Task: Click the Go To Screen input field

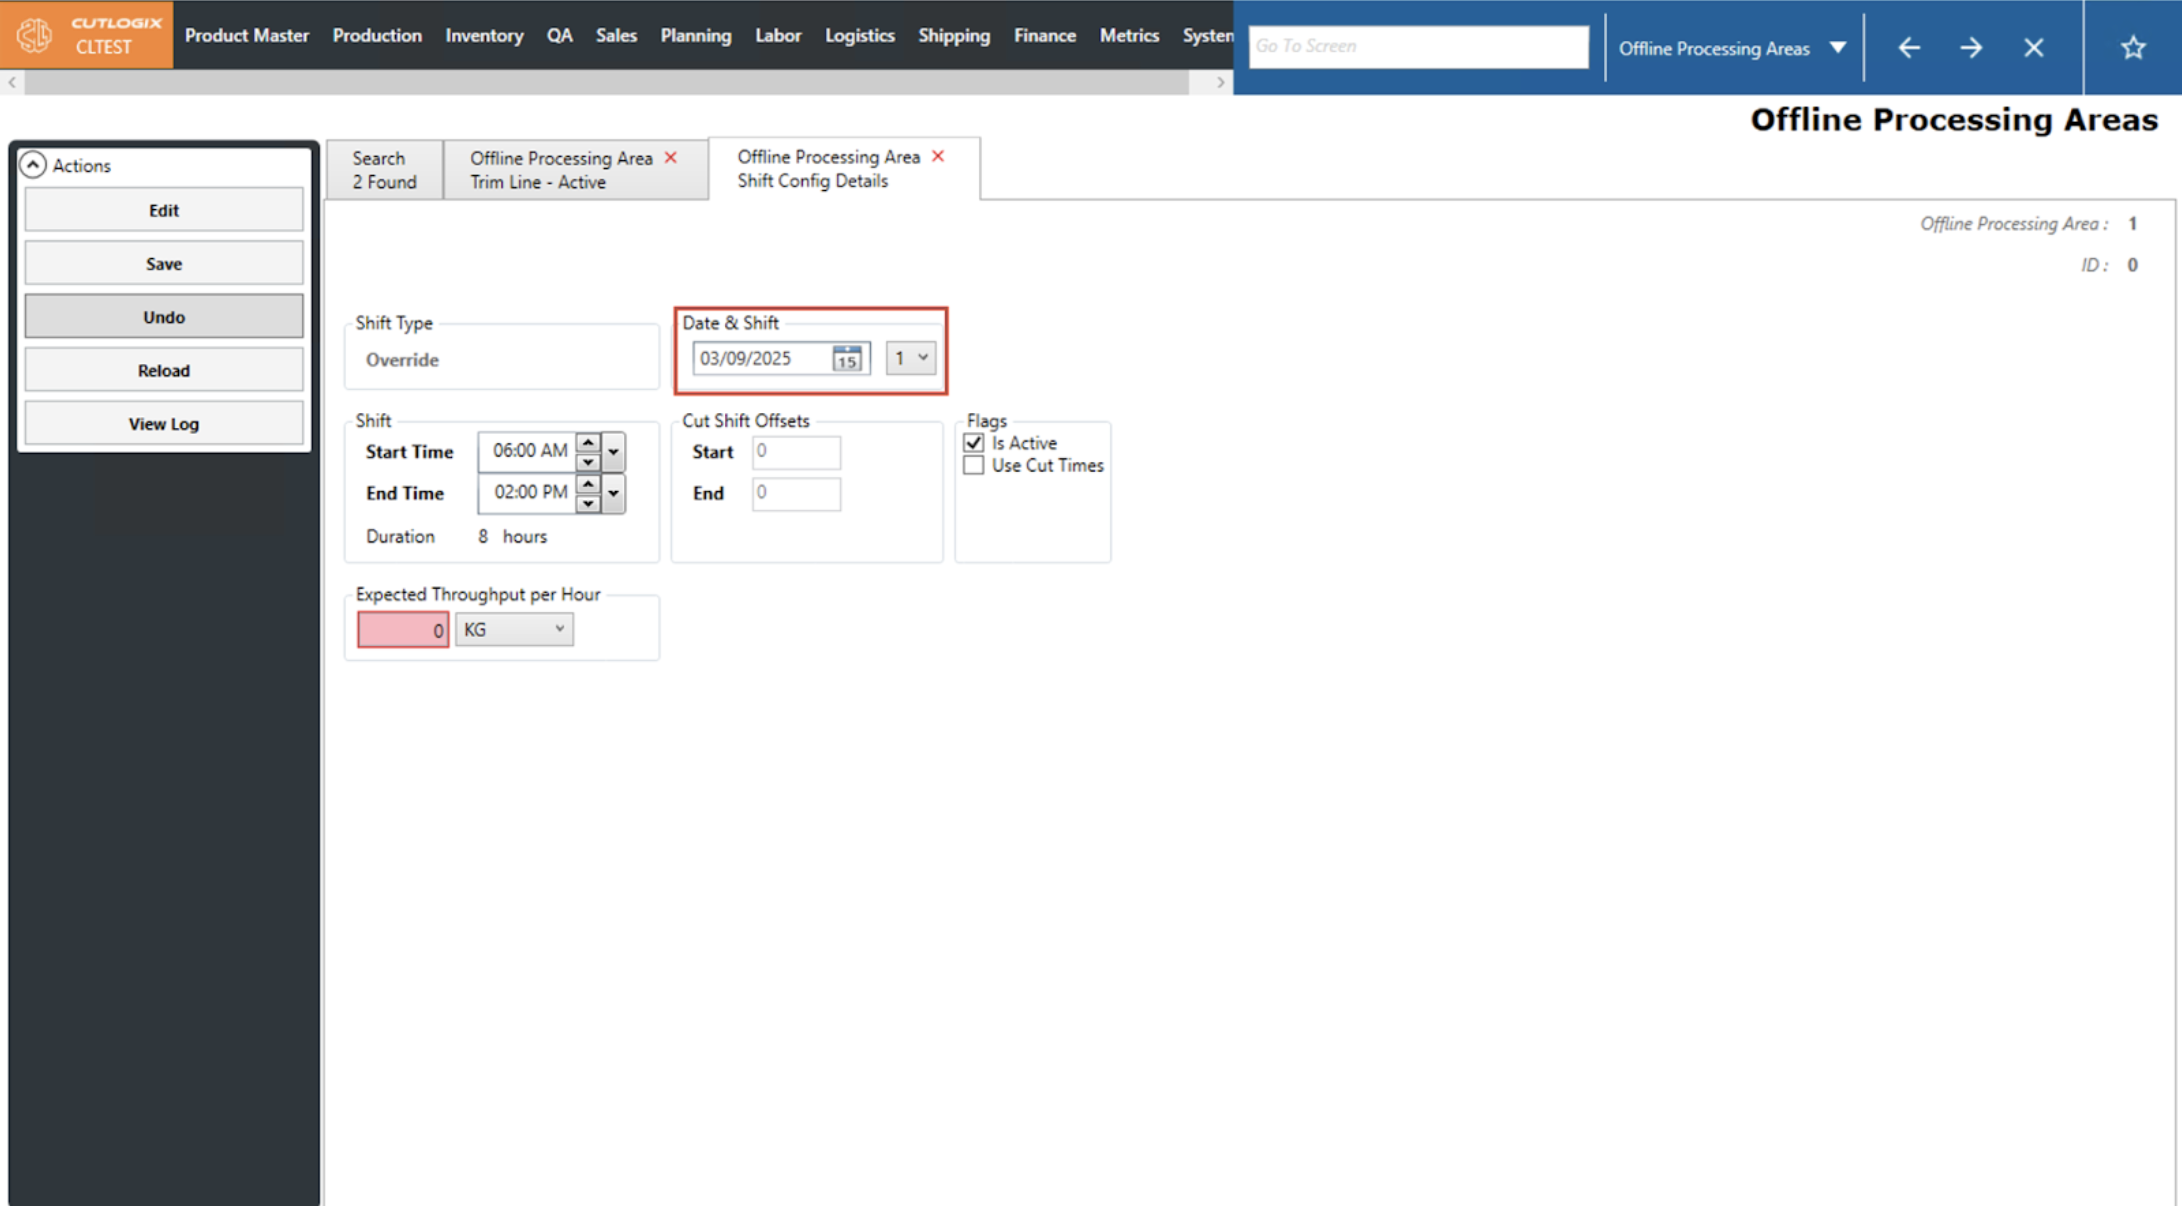Action: (x=1418, y=46)
